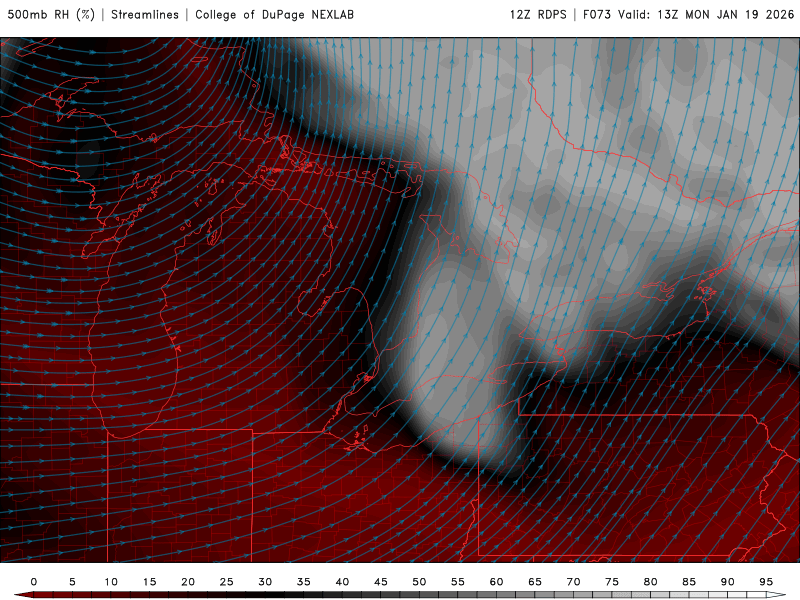
Task: Click the '12Z RDPS' model run label
Action: (x=538, y=15)
